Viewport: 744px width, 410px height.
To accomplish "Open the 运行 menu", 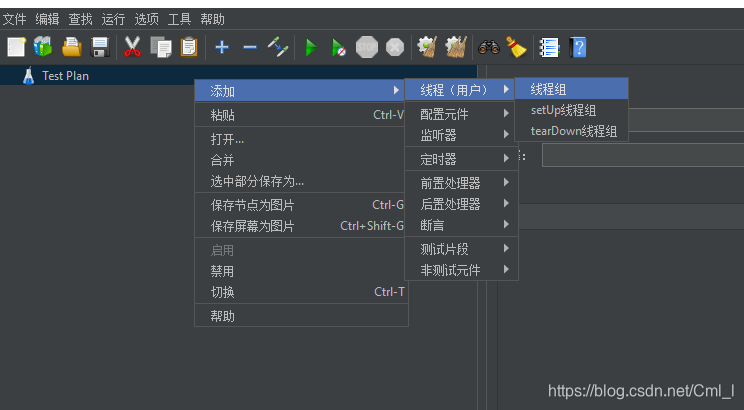I will (x=113, y=19).
